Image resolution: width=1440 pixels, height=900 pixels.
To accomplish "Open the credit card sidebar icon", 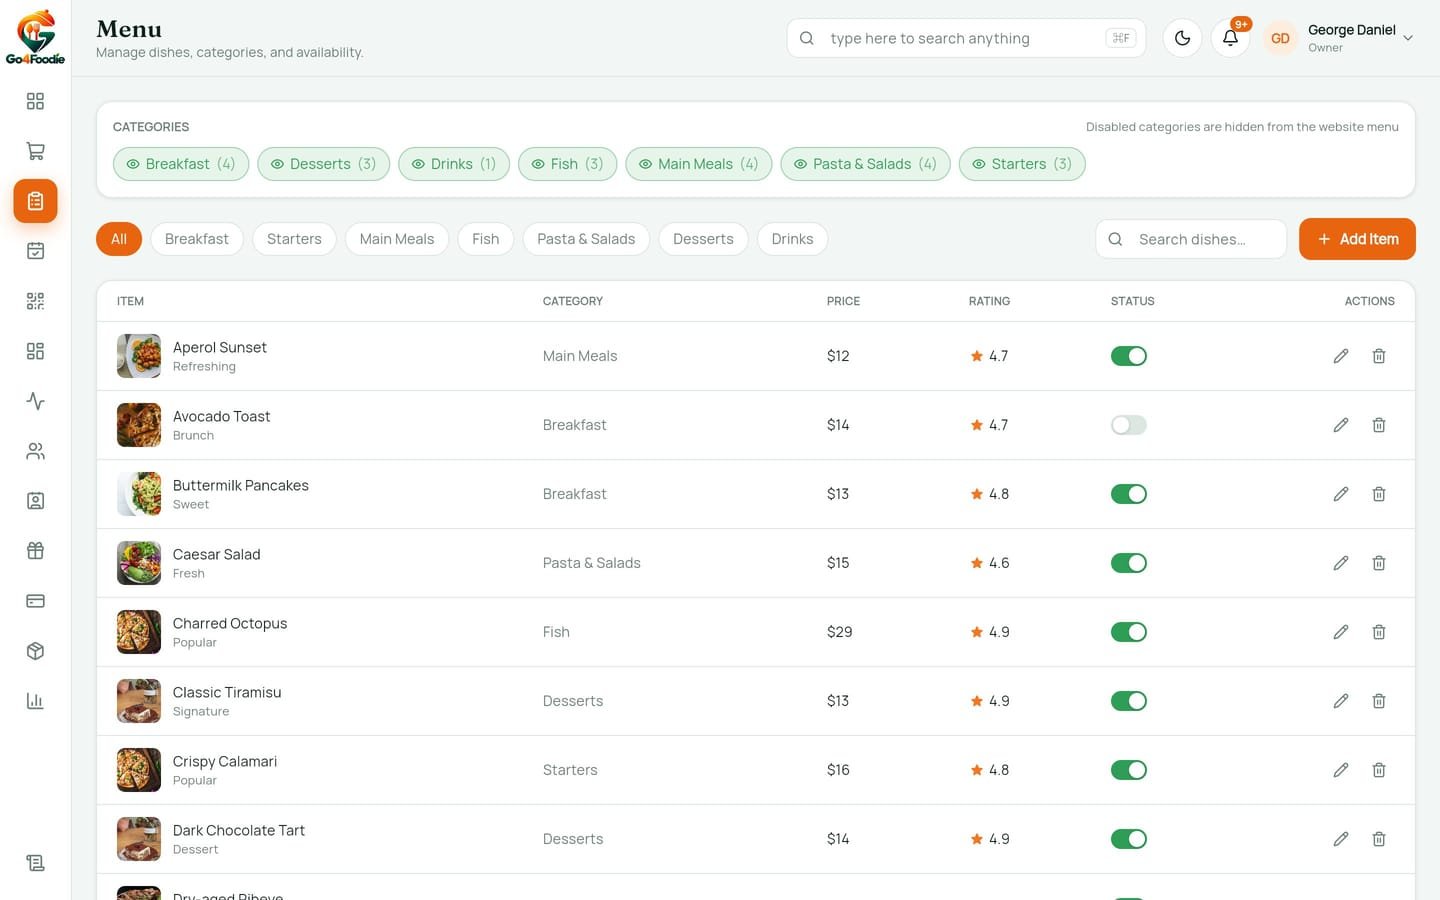I will (35, 601).
